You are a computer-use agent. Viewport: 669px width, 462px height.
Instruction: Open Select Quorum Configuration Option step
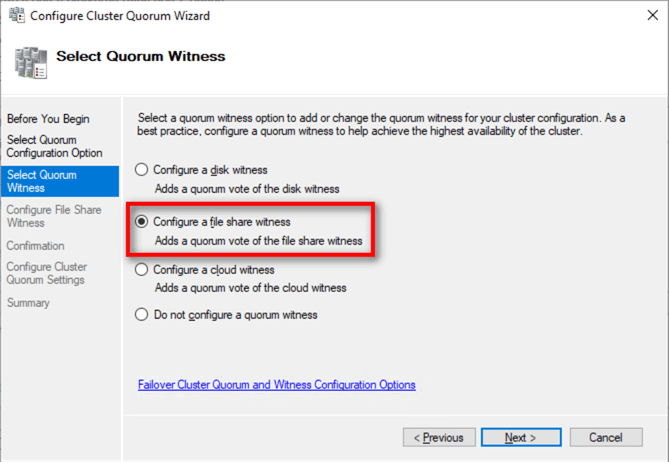tap(54, 146)
